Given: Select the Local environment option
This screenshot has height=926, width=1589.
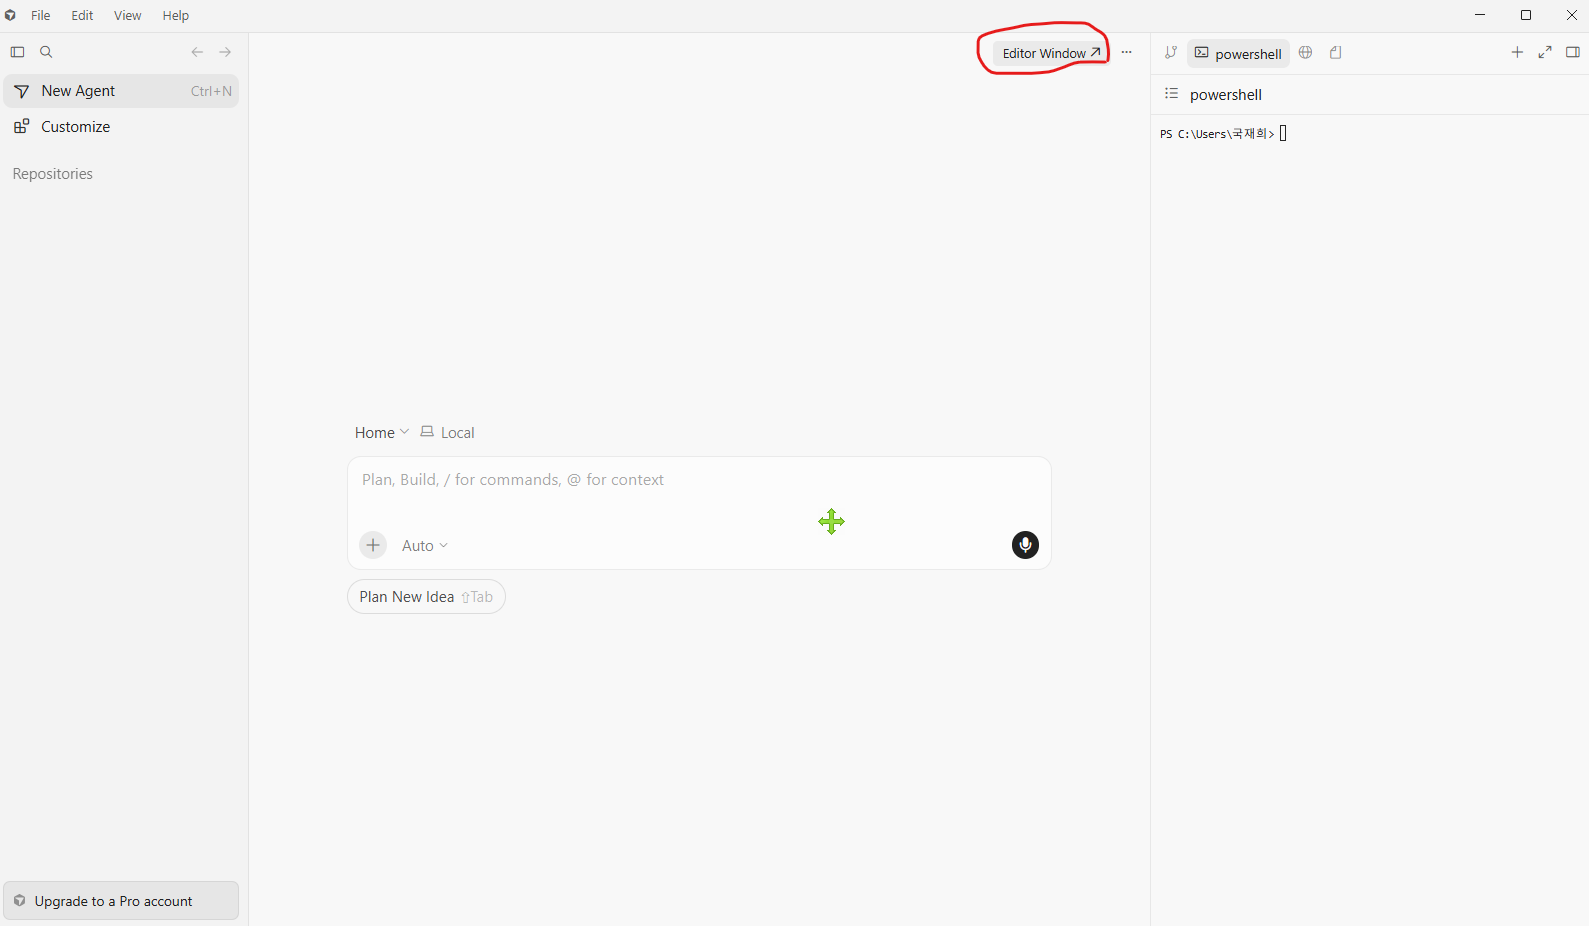Looking at the screenshot, I should pyautogui.click(x=447, y=433).
